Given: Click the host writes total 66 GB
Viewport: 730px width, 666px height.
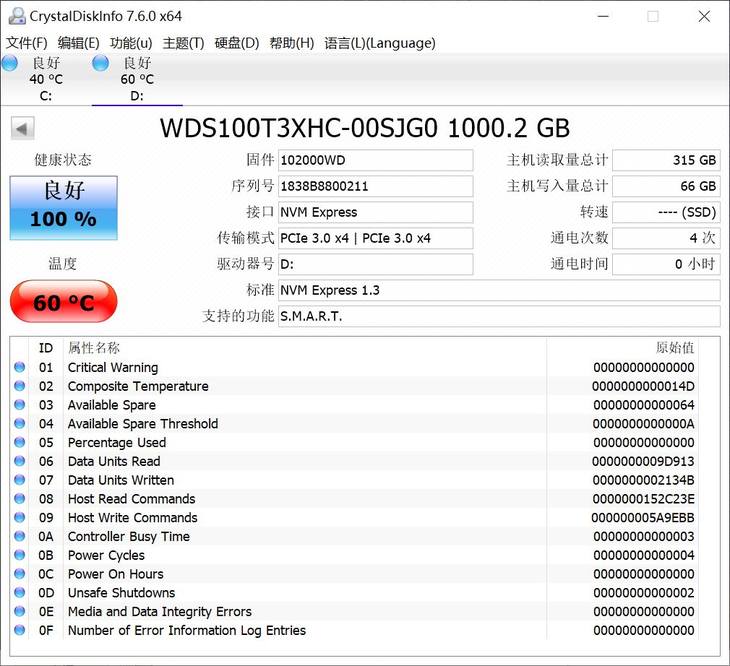Looking at the screenshot, I should point(666,187).
